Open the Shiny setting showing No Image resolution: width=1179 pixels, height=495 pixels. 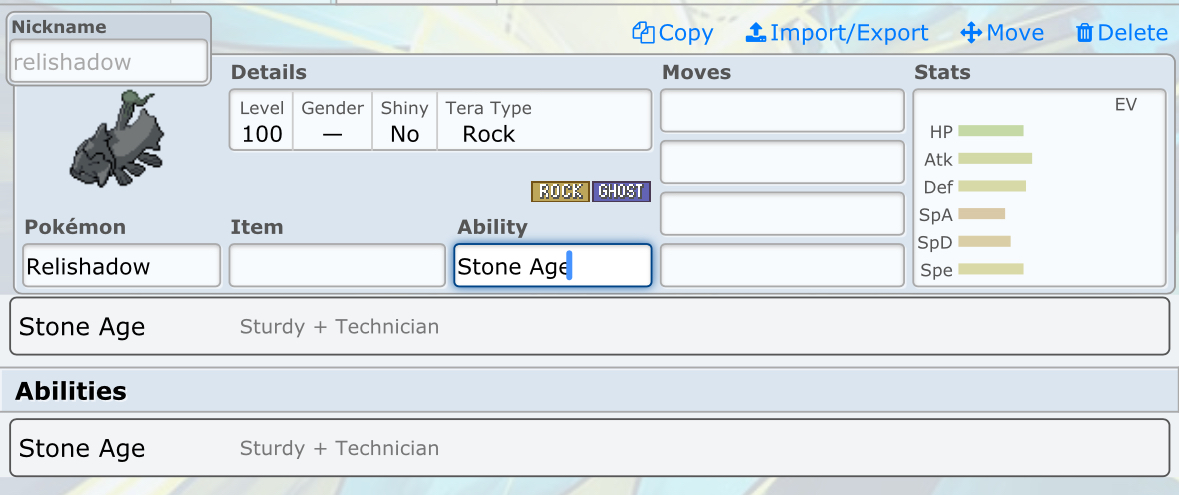(404, 122)
